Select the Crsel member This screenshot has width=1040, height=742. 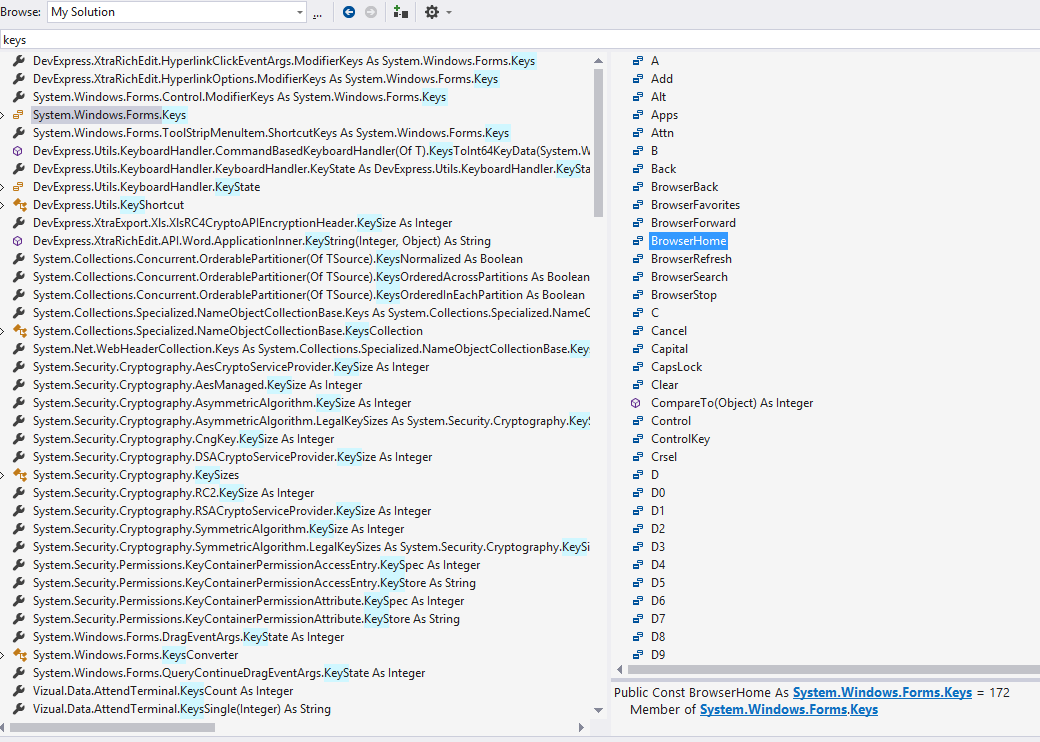664,457
